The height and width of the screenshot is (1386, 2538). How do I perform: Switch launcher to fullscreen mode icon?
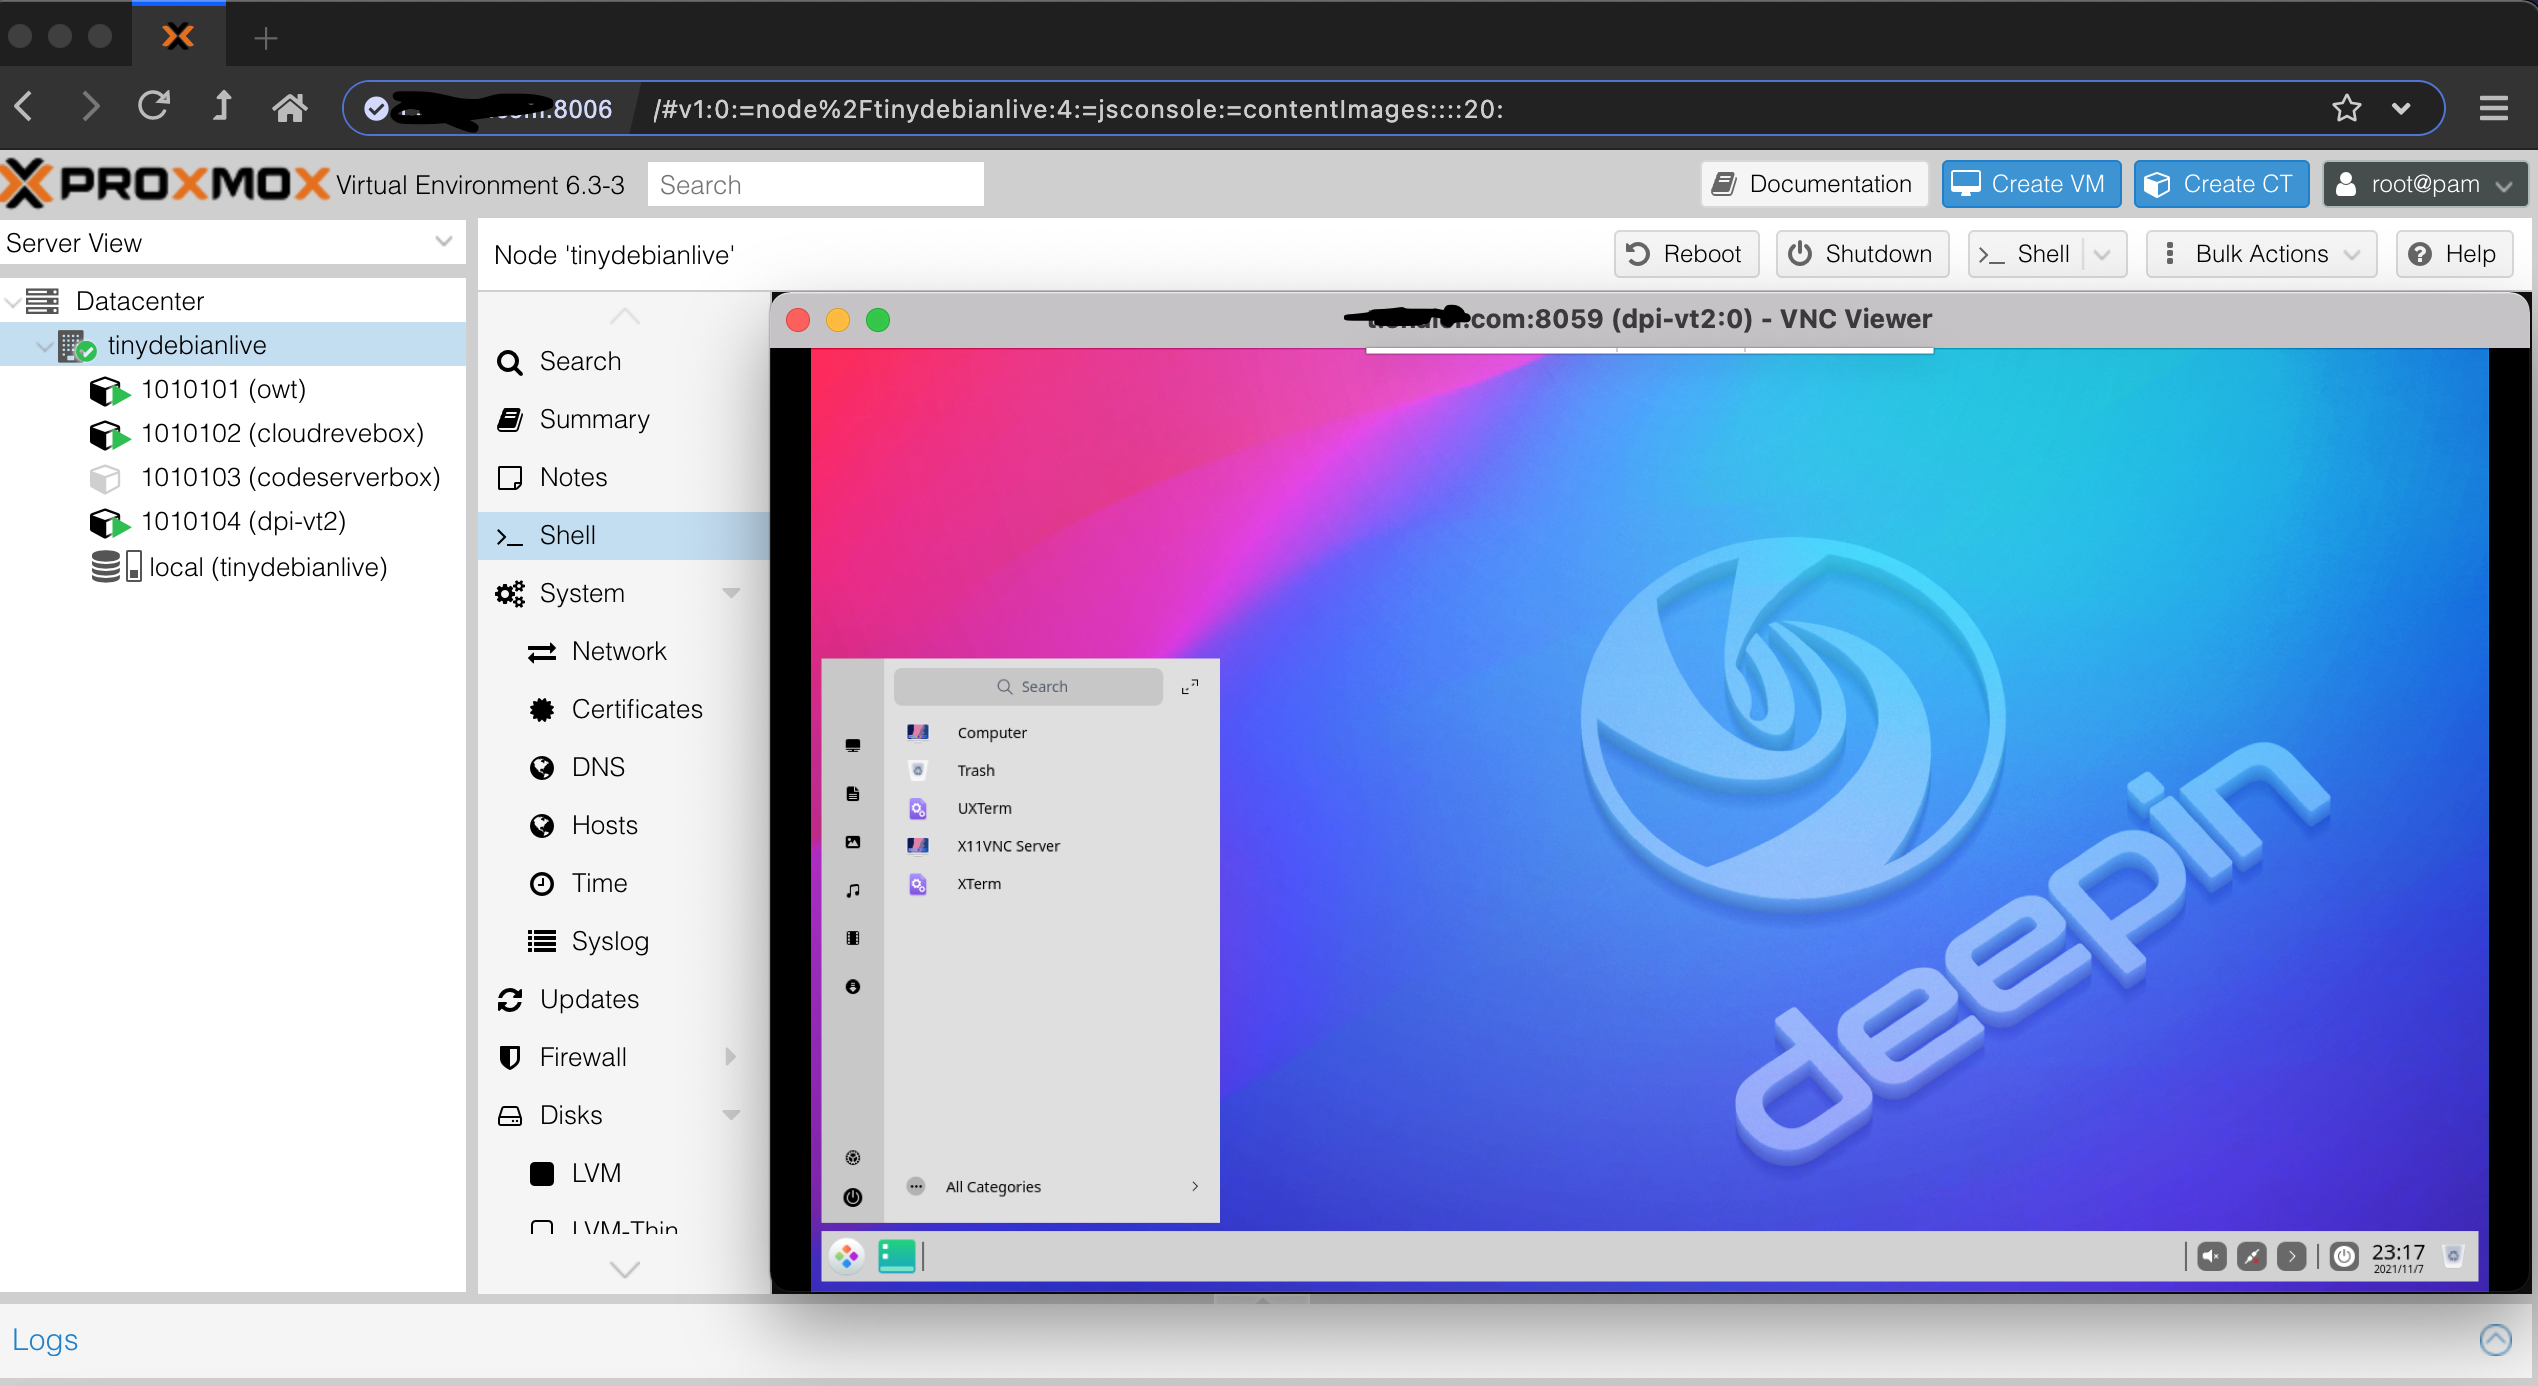[x=1189, y=687]
